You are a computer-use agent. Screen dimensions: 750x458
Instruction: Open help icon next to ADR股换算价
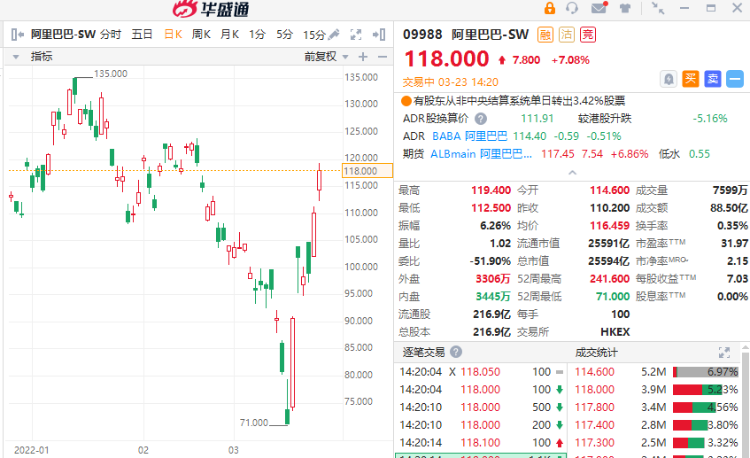481,119
